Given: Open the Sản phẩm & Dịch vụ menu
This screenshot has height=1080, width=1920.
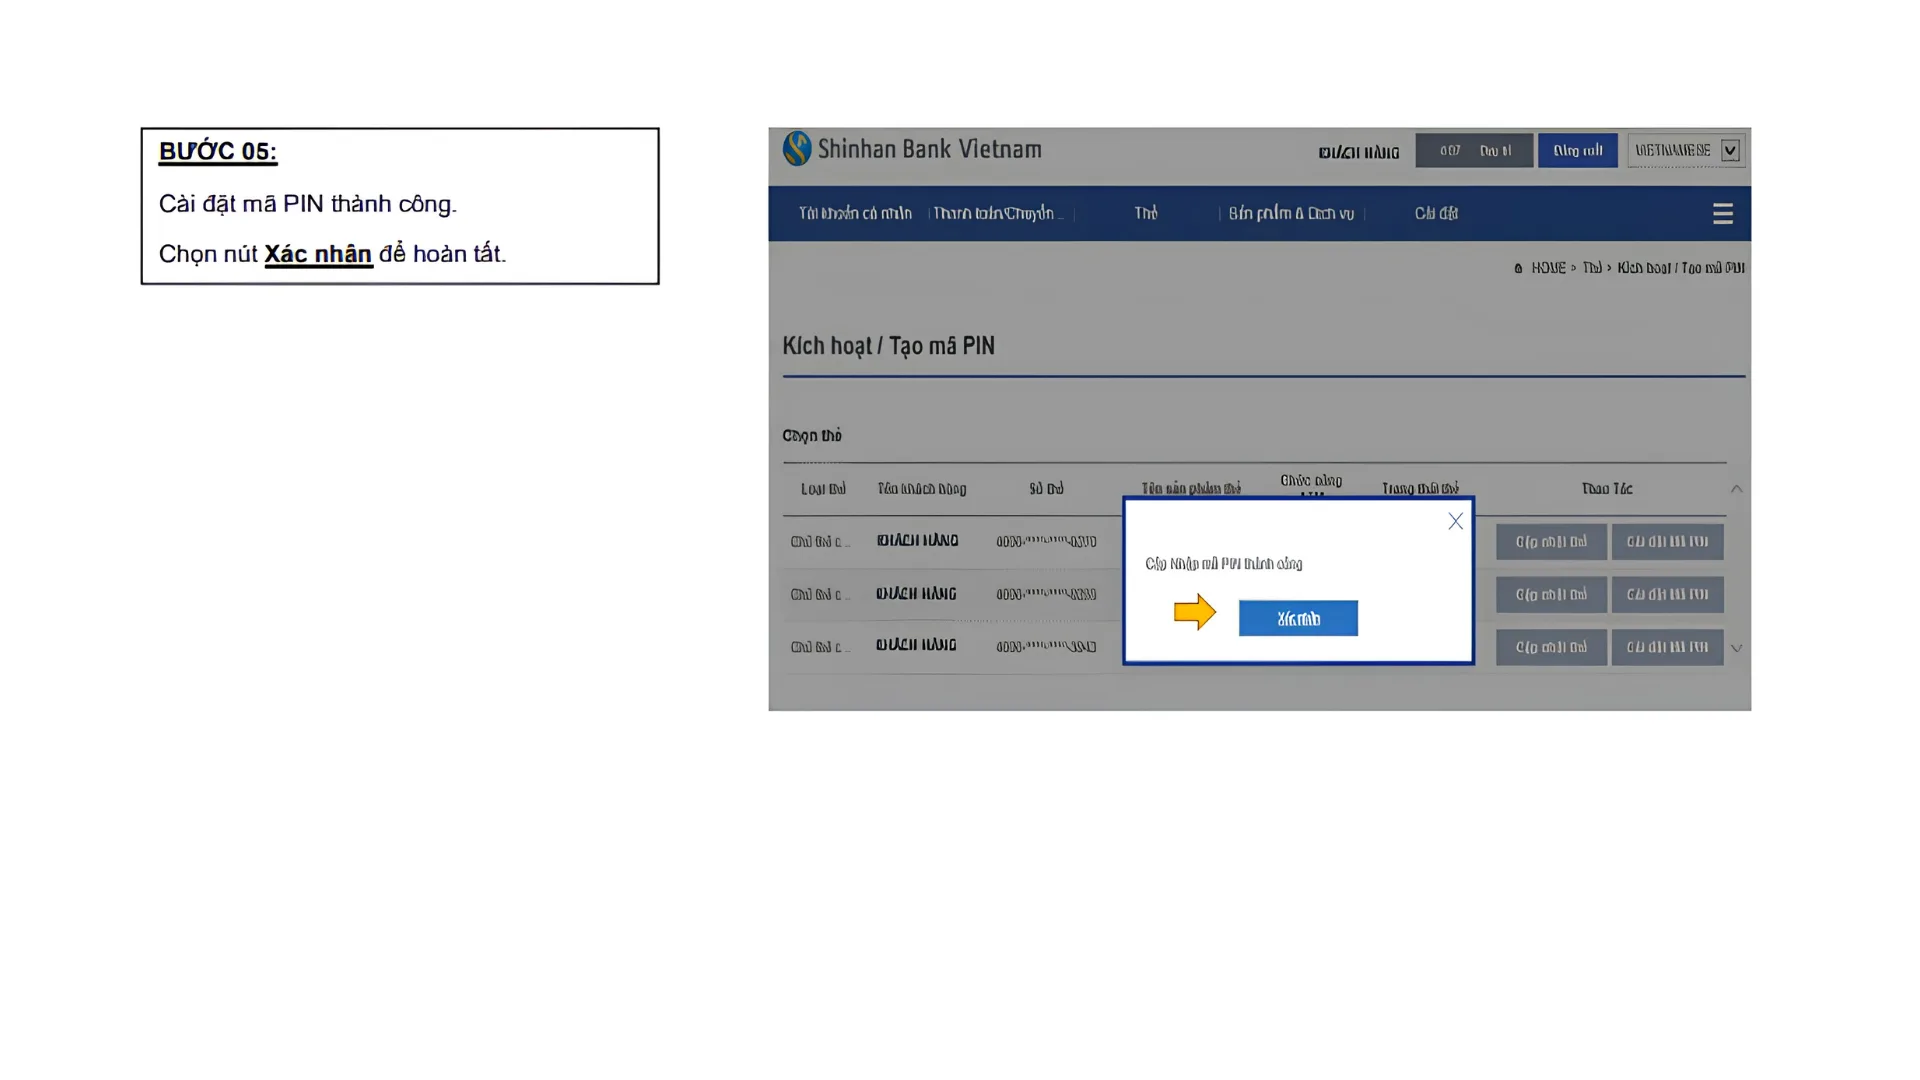Looking at the screenshot, I should (1291, 213).
